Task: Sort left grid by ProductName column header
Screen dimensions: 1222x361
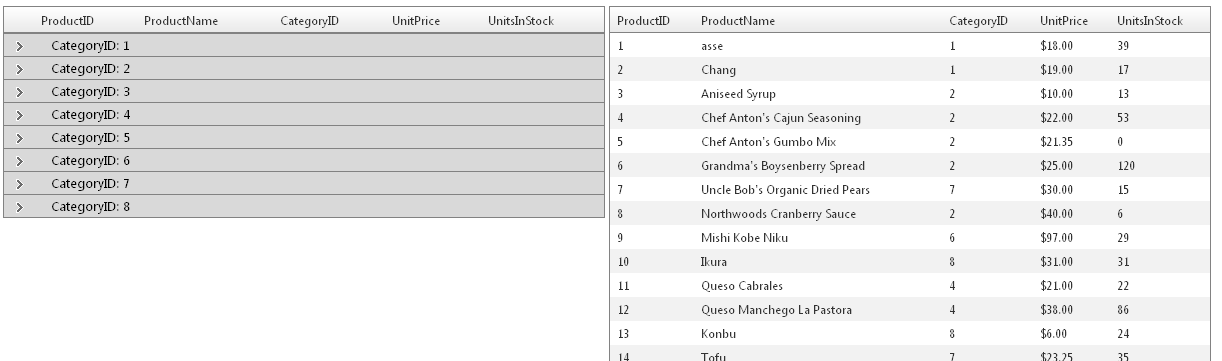Action: coord(181,21)
